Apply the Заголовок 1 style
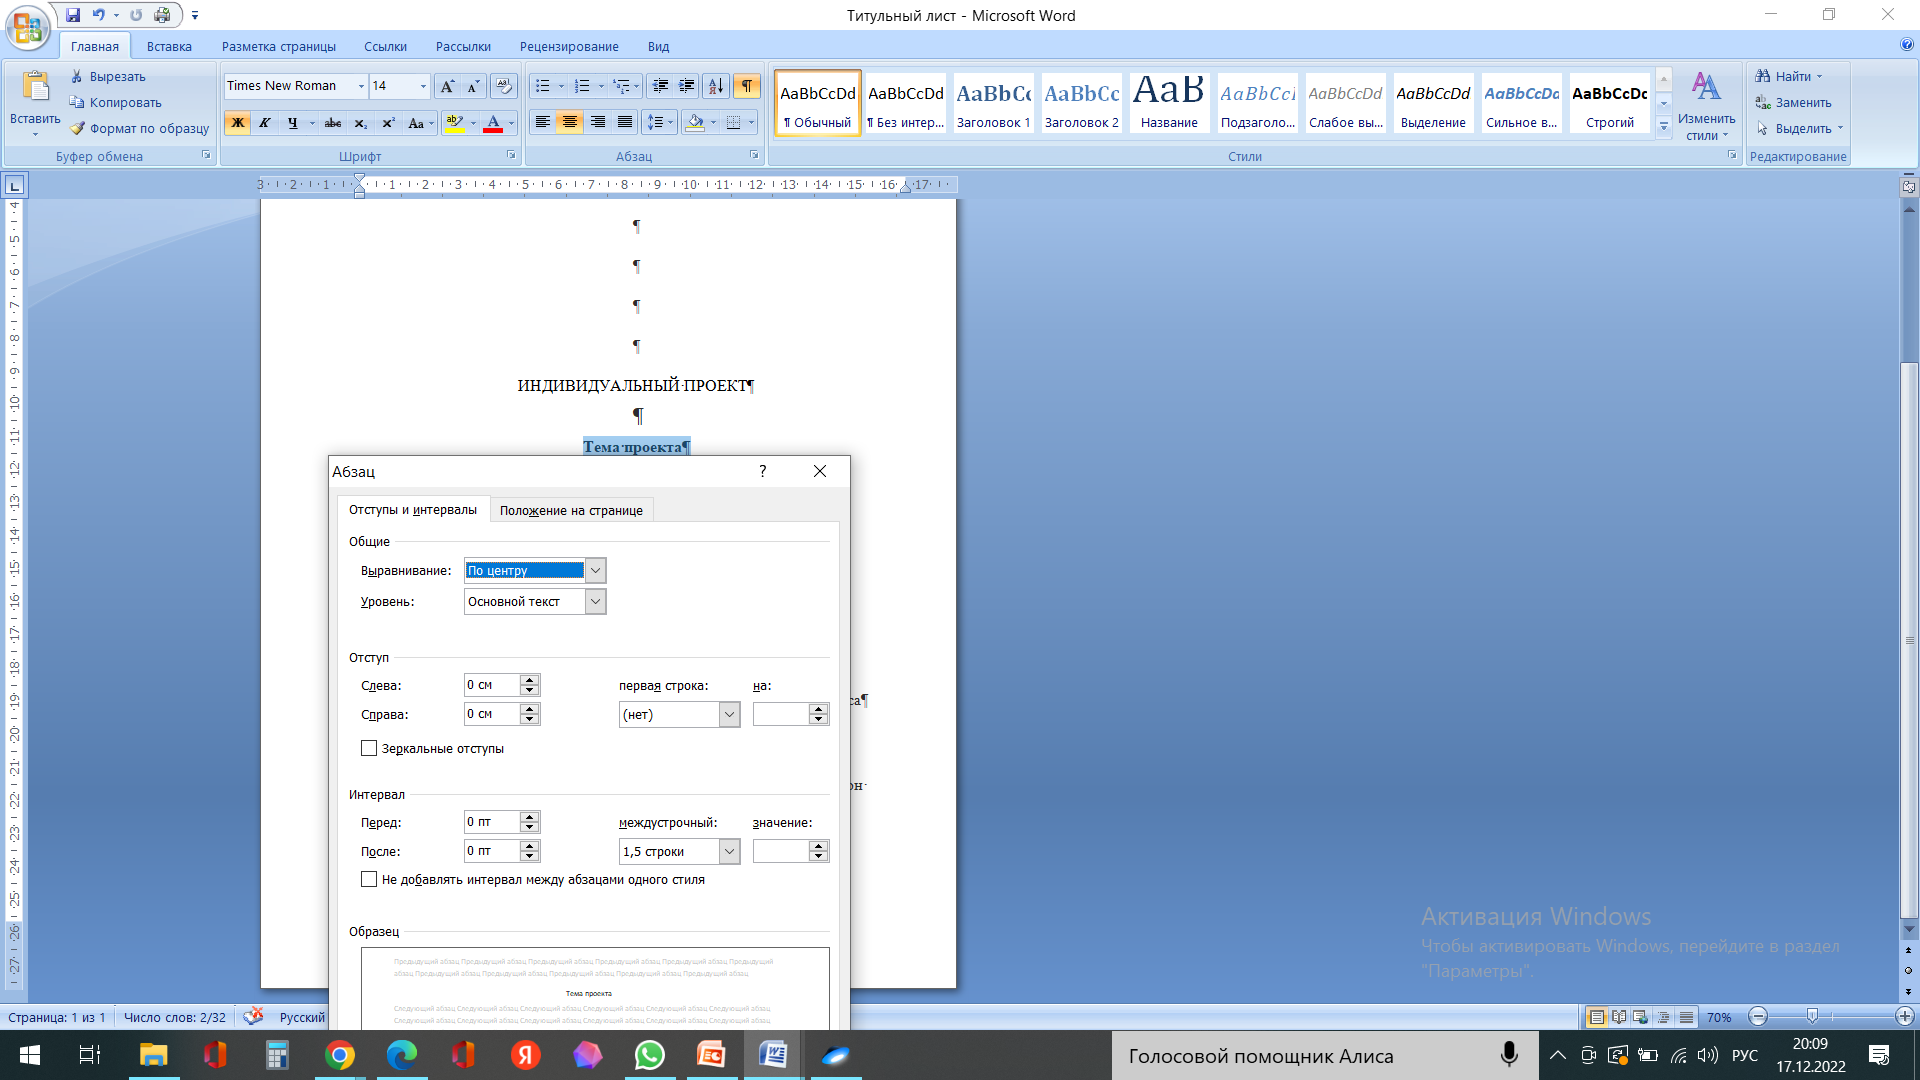1920x1080 pixels. (x=993, y=103)
